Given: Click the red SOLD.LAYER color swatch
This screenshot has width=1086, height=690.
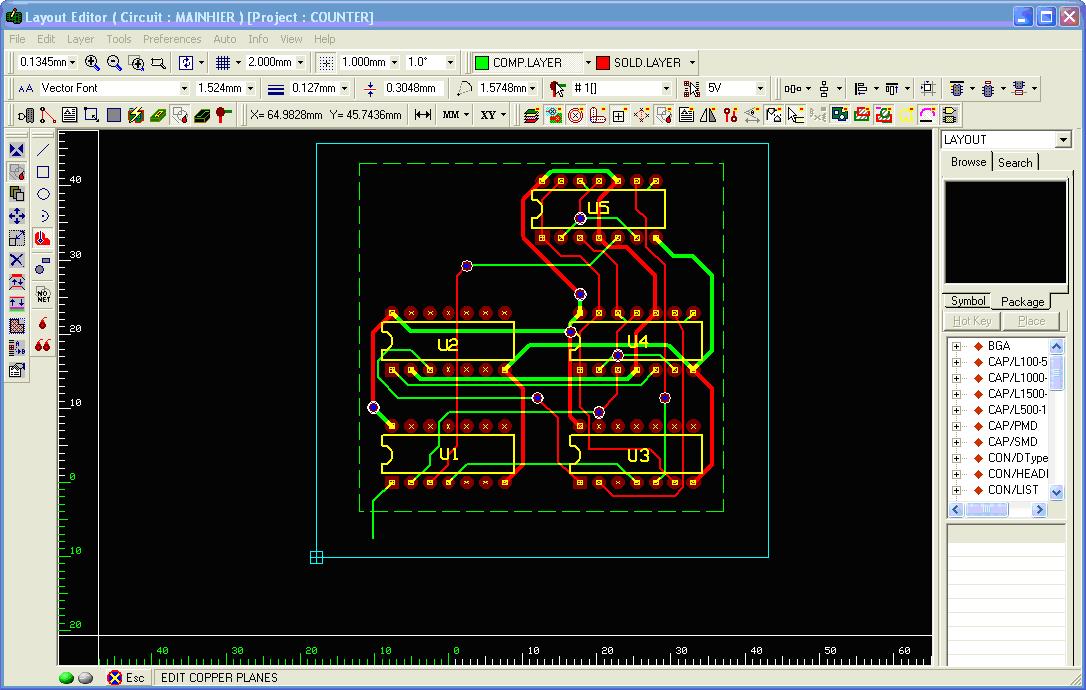Looking at the screenshot, I should 603,63.
